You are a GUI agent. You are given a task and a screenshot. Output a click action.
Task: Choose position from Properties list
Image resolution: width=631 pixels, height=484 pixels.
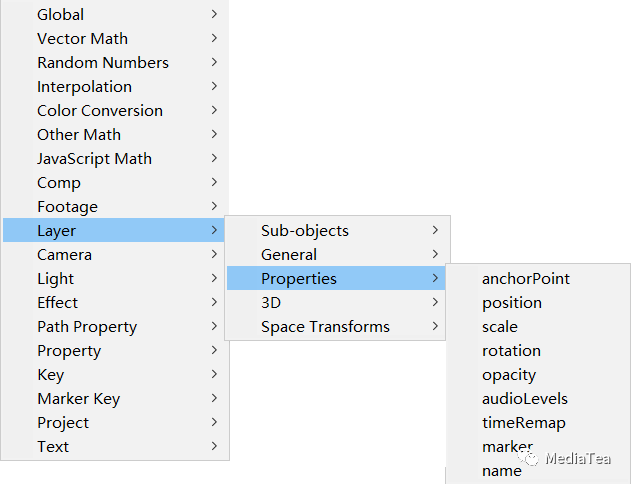pyautogui.click(x=511, y=303)
